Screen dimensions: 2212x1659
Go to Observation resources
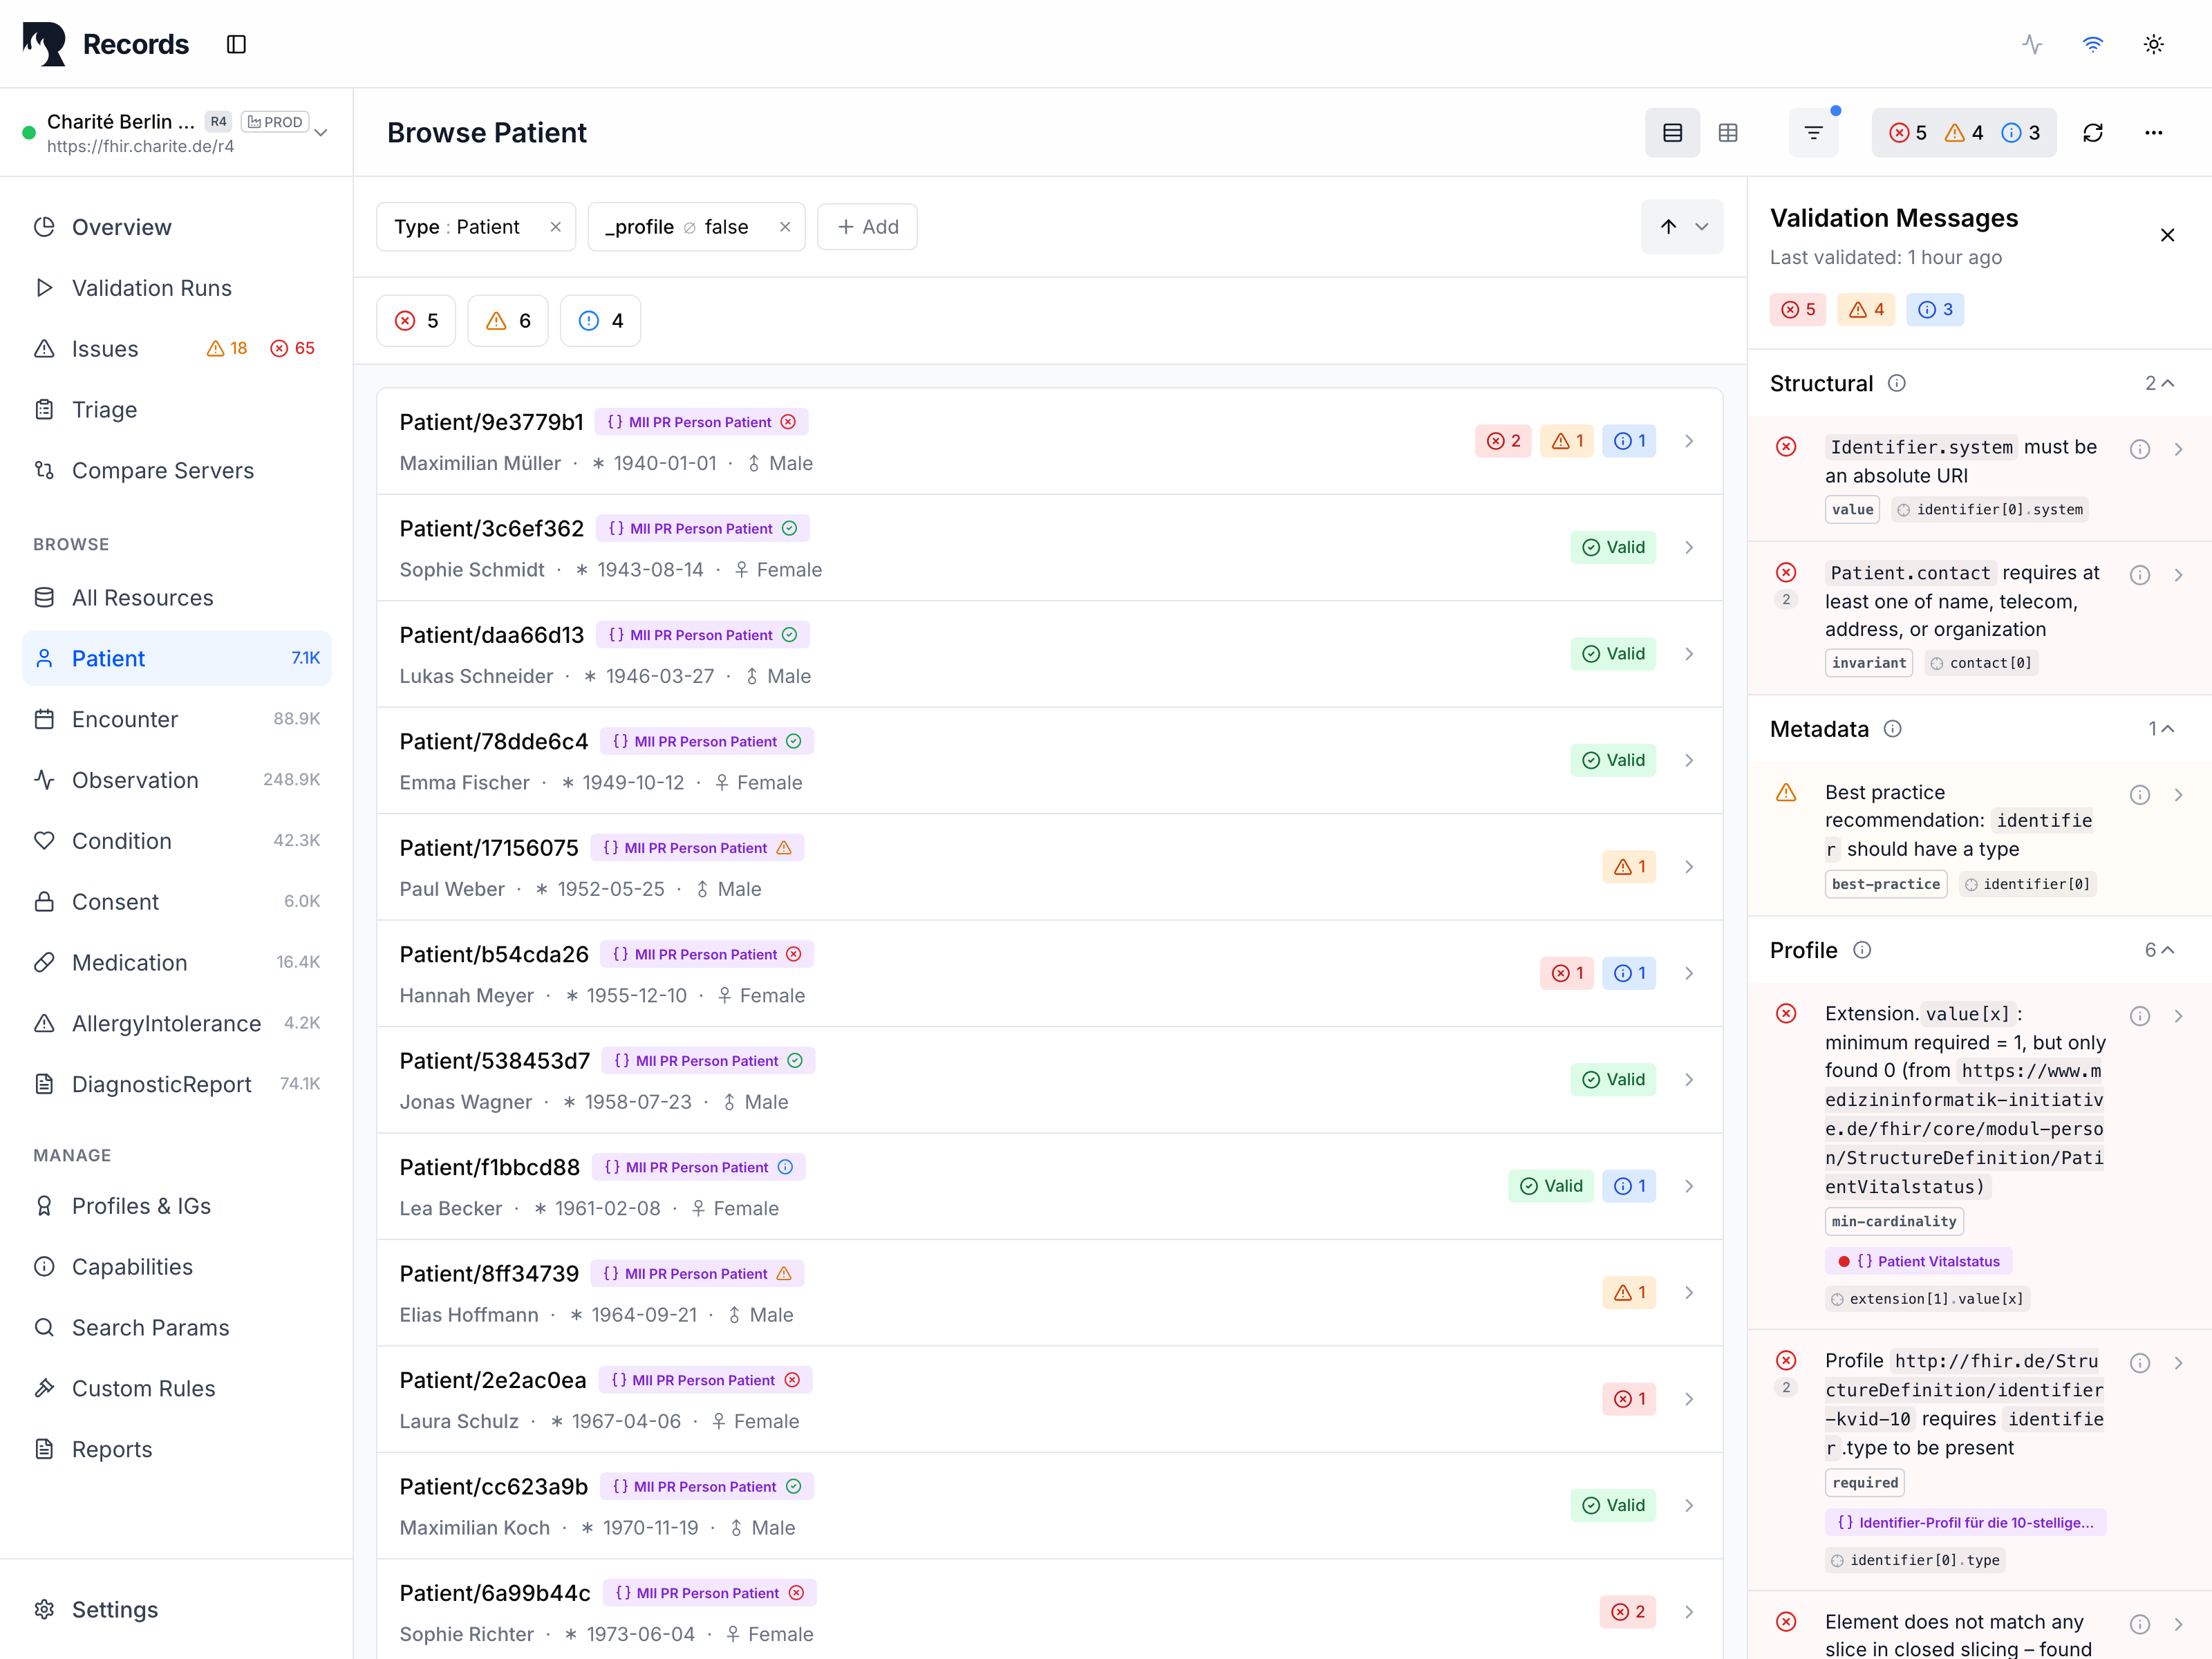click(135, 780)
